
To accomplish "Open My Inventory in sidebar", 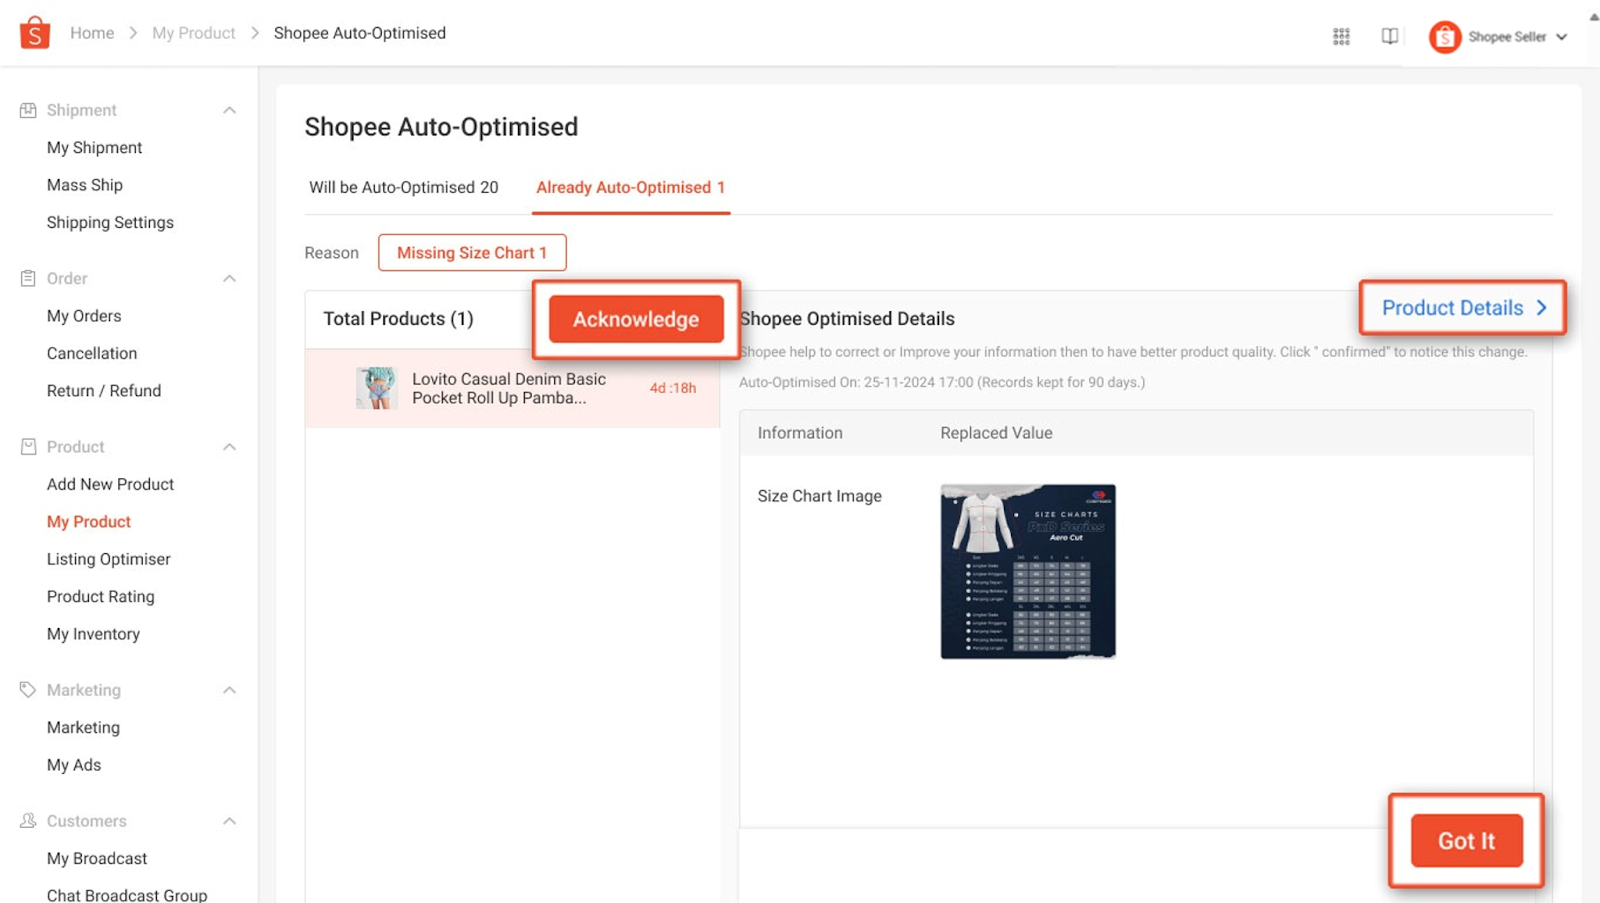I will point(93,634).
